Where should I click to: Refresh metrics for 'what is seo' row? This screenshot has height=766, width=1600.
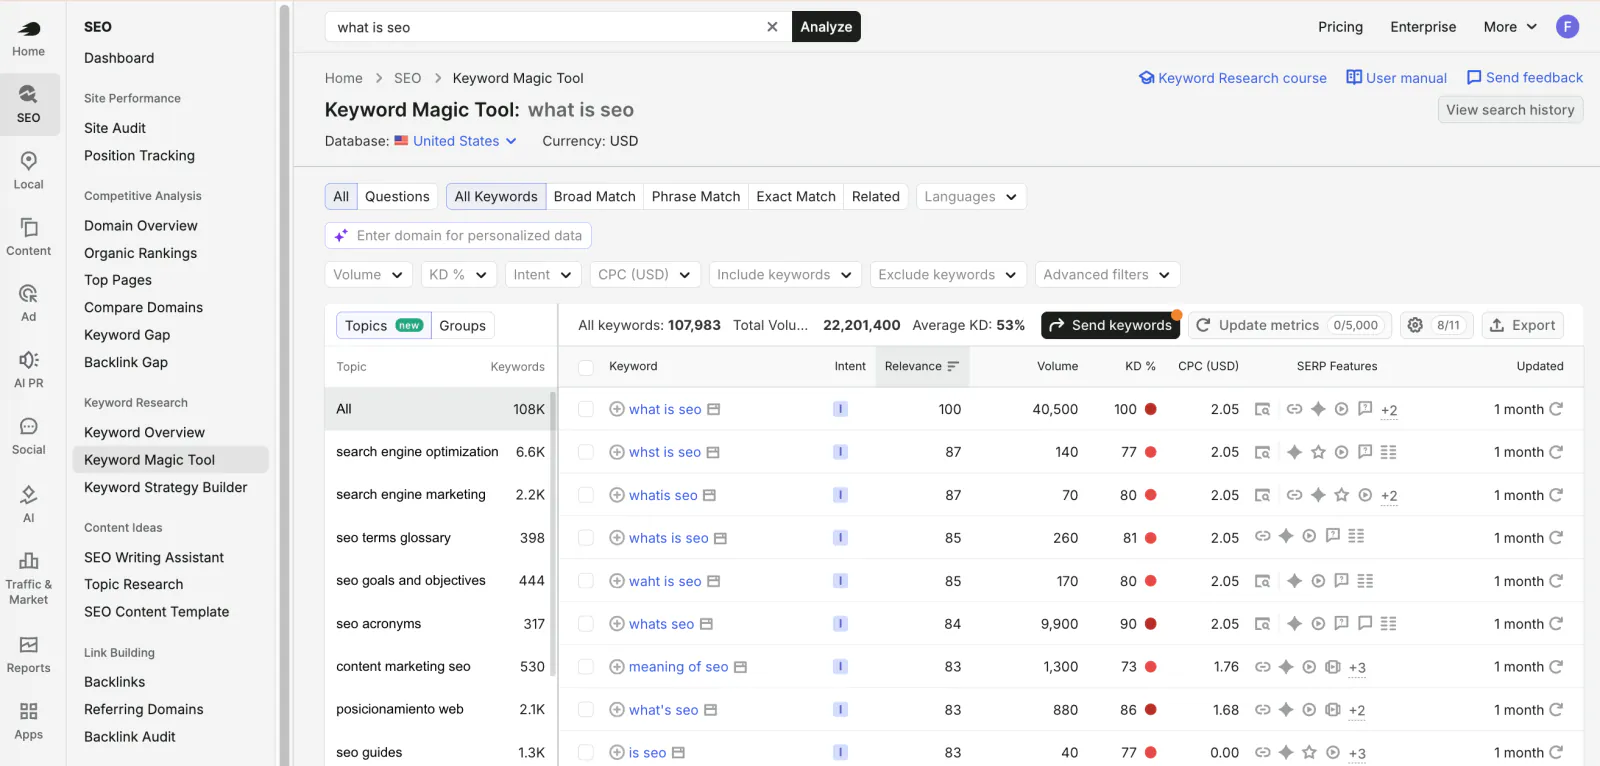[1556, 409]
